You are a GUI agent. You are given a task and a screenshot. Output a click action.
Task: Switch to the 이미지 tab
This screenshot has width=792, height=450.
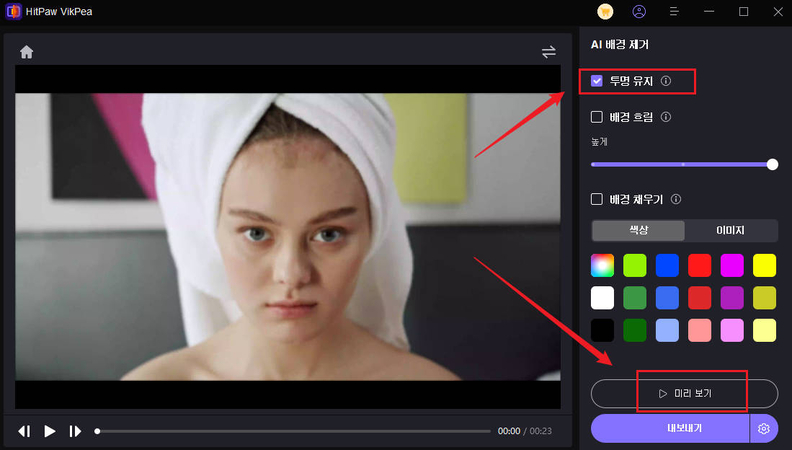730,230
